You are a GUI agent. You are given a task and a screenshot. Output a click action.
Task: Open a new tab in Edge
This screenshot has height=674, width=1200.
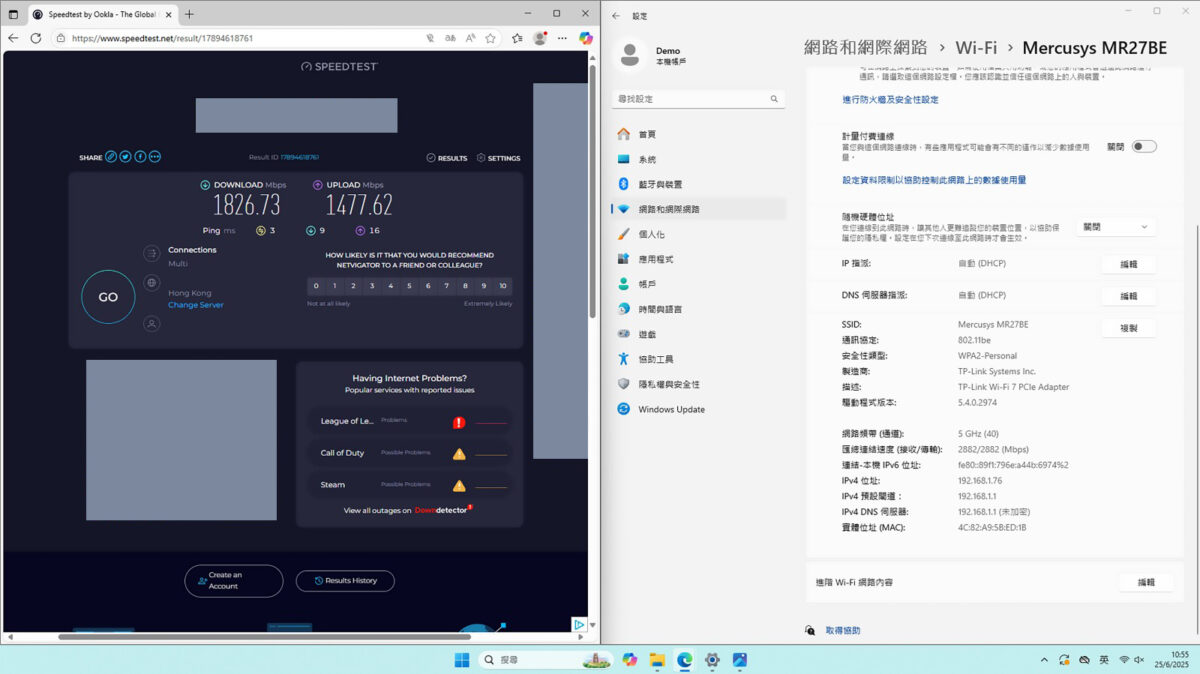coord(189,14)
